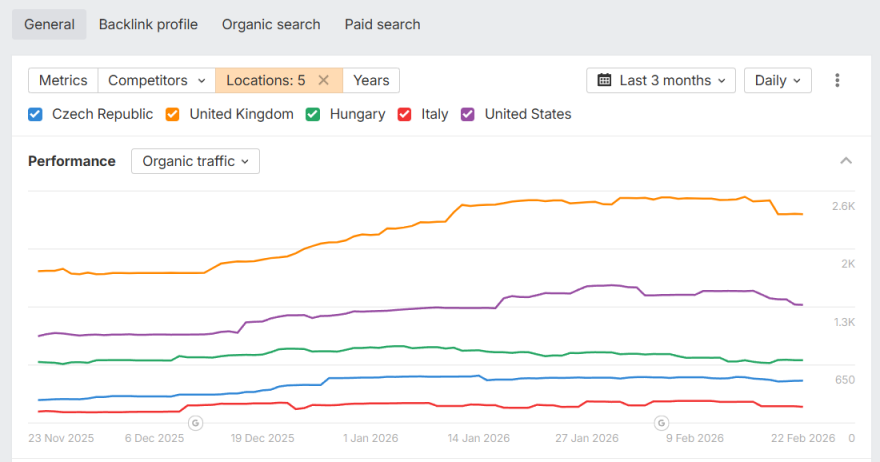Switch to the Backlink profile tab
880x462 pixels.
coord(148,24)
